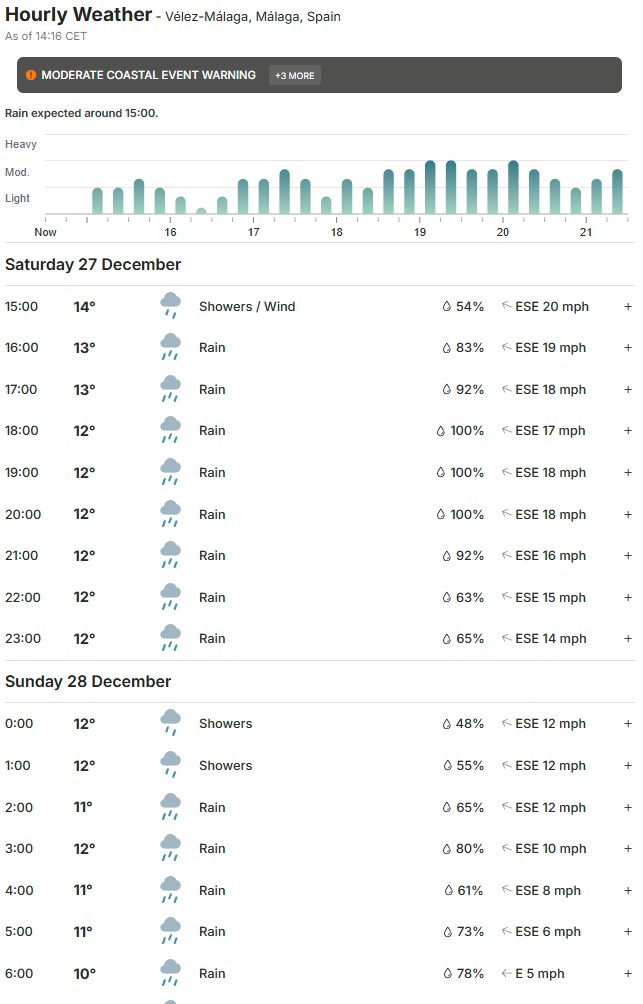Click the orange warning alert icon
The width and height of the screenshot is (643, 1004).
(31, 75)
